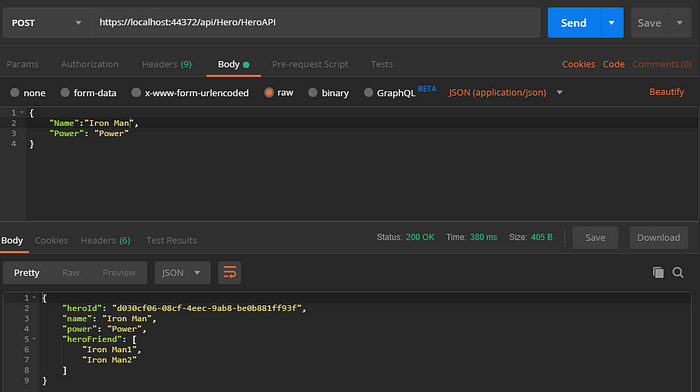Click the "name": "Iron Man" response line

109,319
